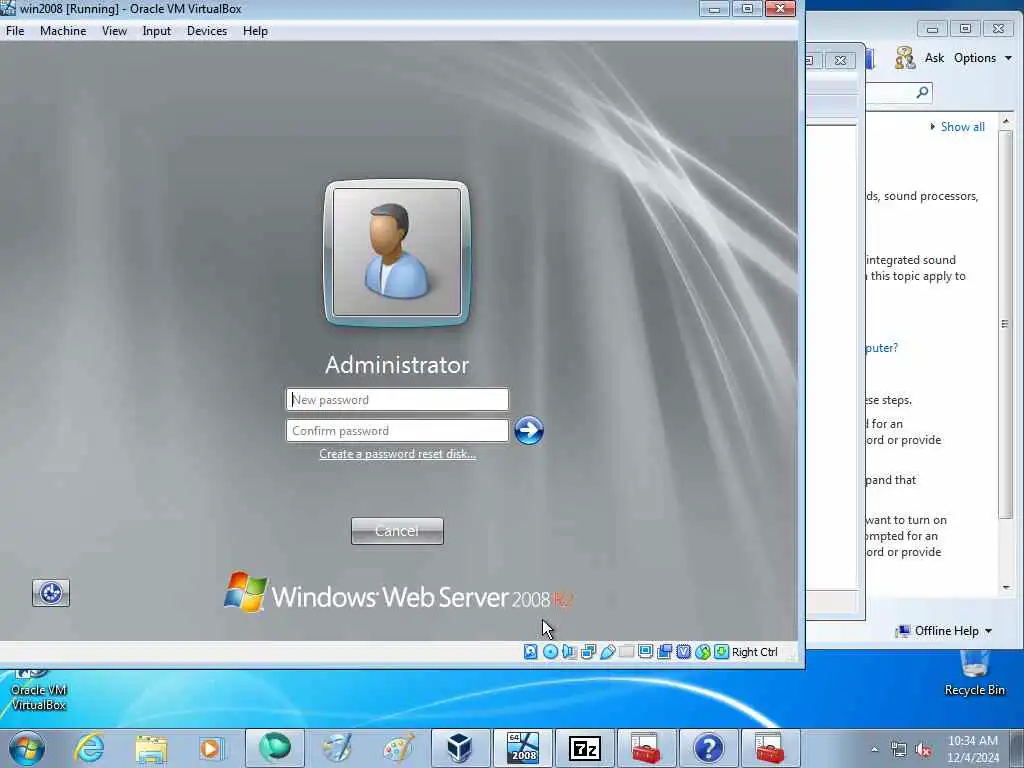This screenshot has height=768, width=1024.
Task: Maximize the win2008 VirtualBox window
Action: 747,8
